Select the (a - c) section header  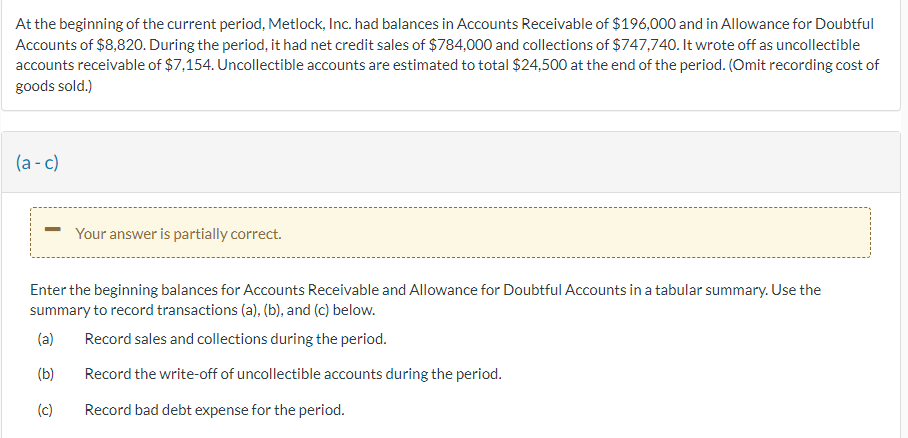[37, 162]
